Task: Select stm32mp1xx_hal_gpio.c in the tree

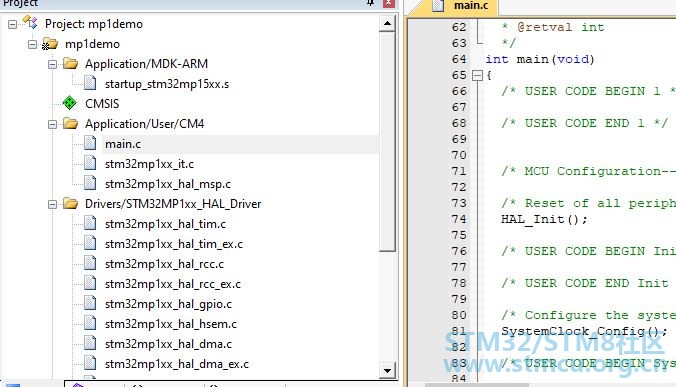Action: [x=168, y=304]
